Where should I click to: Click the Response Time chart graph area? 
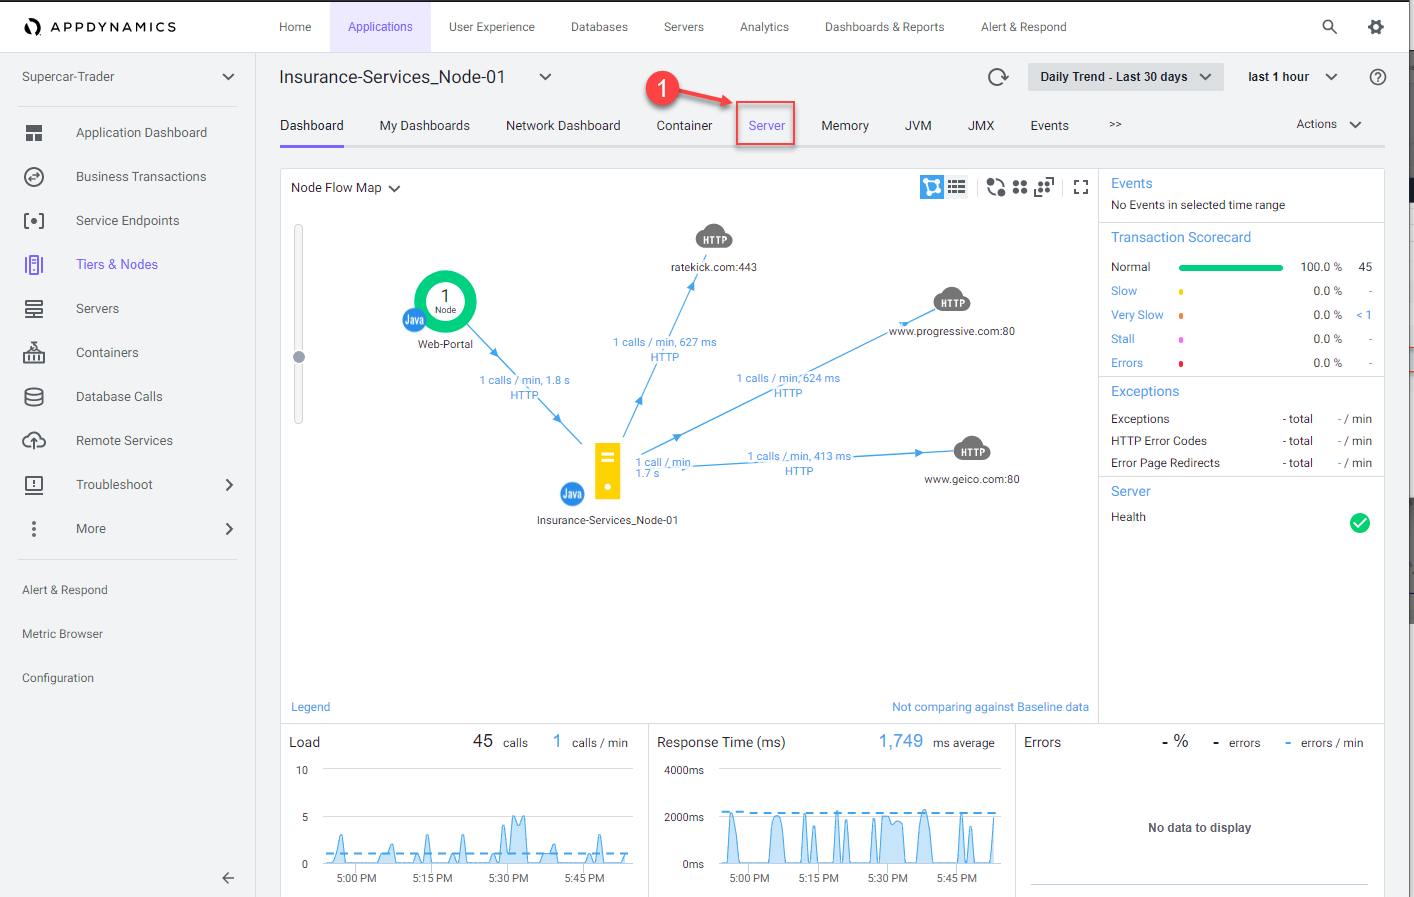coord(860,815)
